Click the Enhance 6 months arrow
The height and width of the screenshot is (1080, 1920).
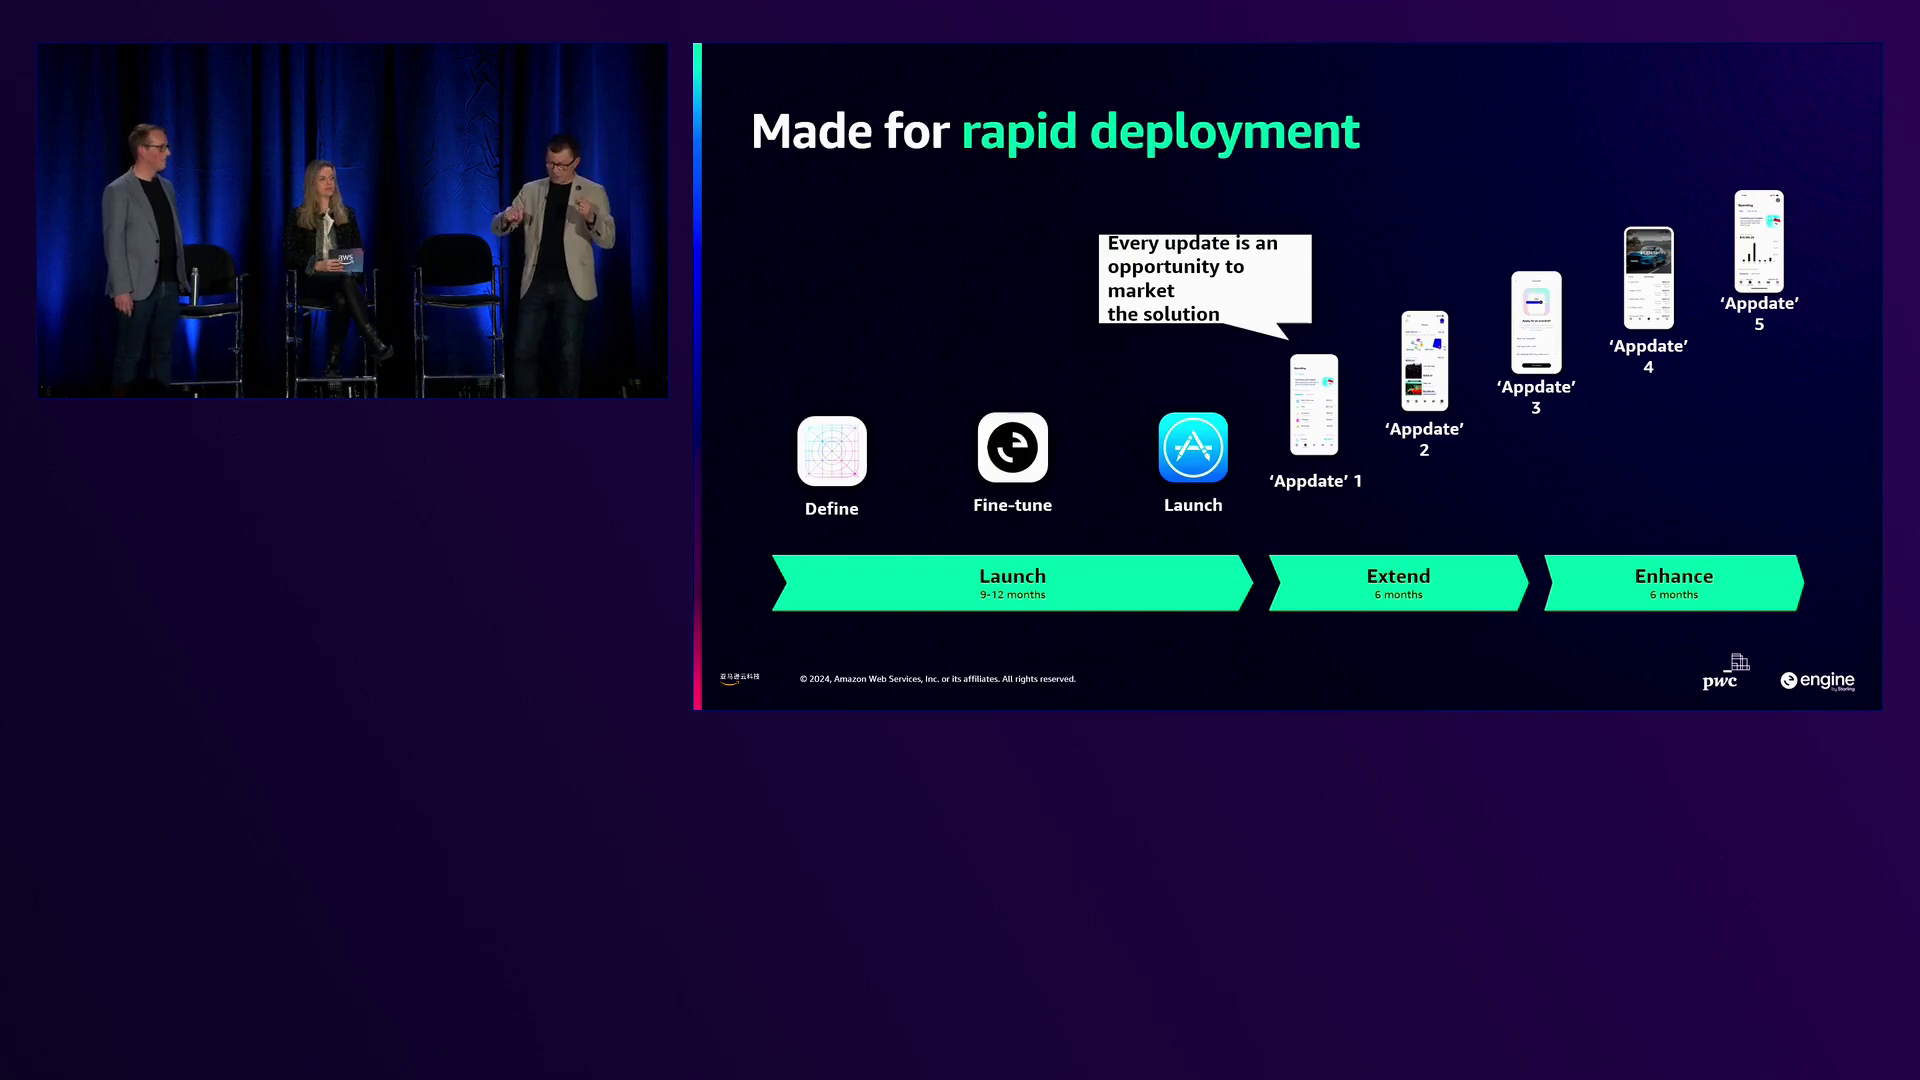(1673, 583)
